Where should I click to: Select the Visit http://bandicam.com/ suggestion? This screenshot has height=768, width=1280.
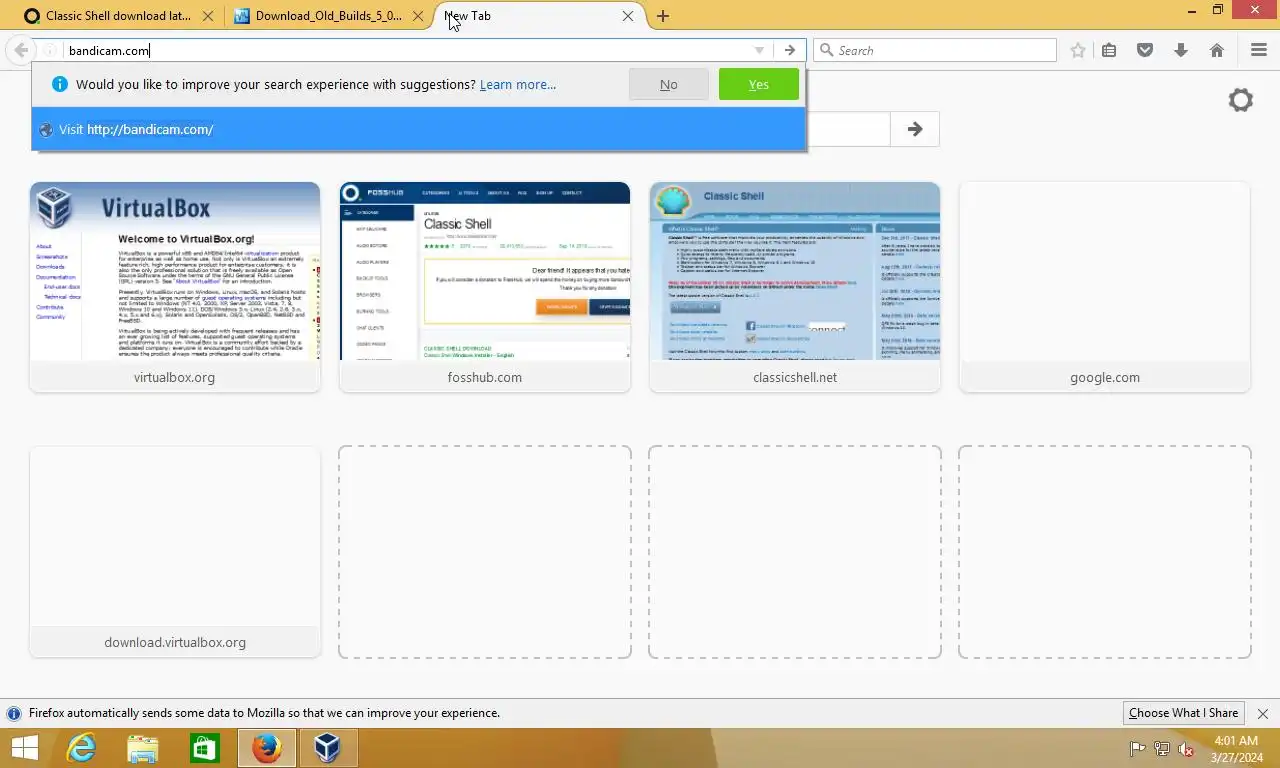[418, 129]
